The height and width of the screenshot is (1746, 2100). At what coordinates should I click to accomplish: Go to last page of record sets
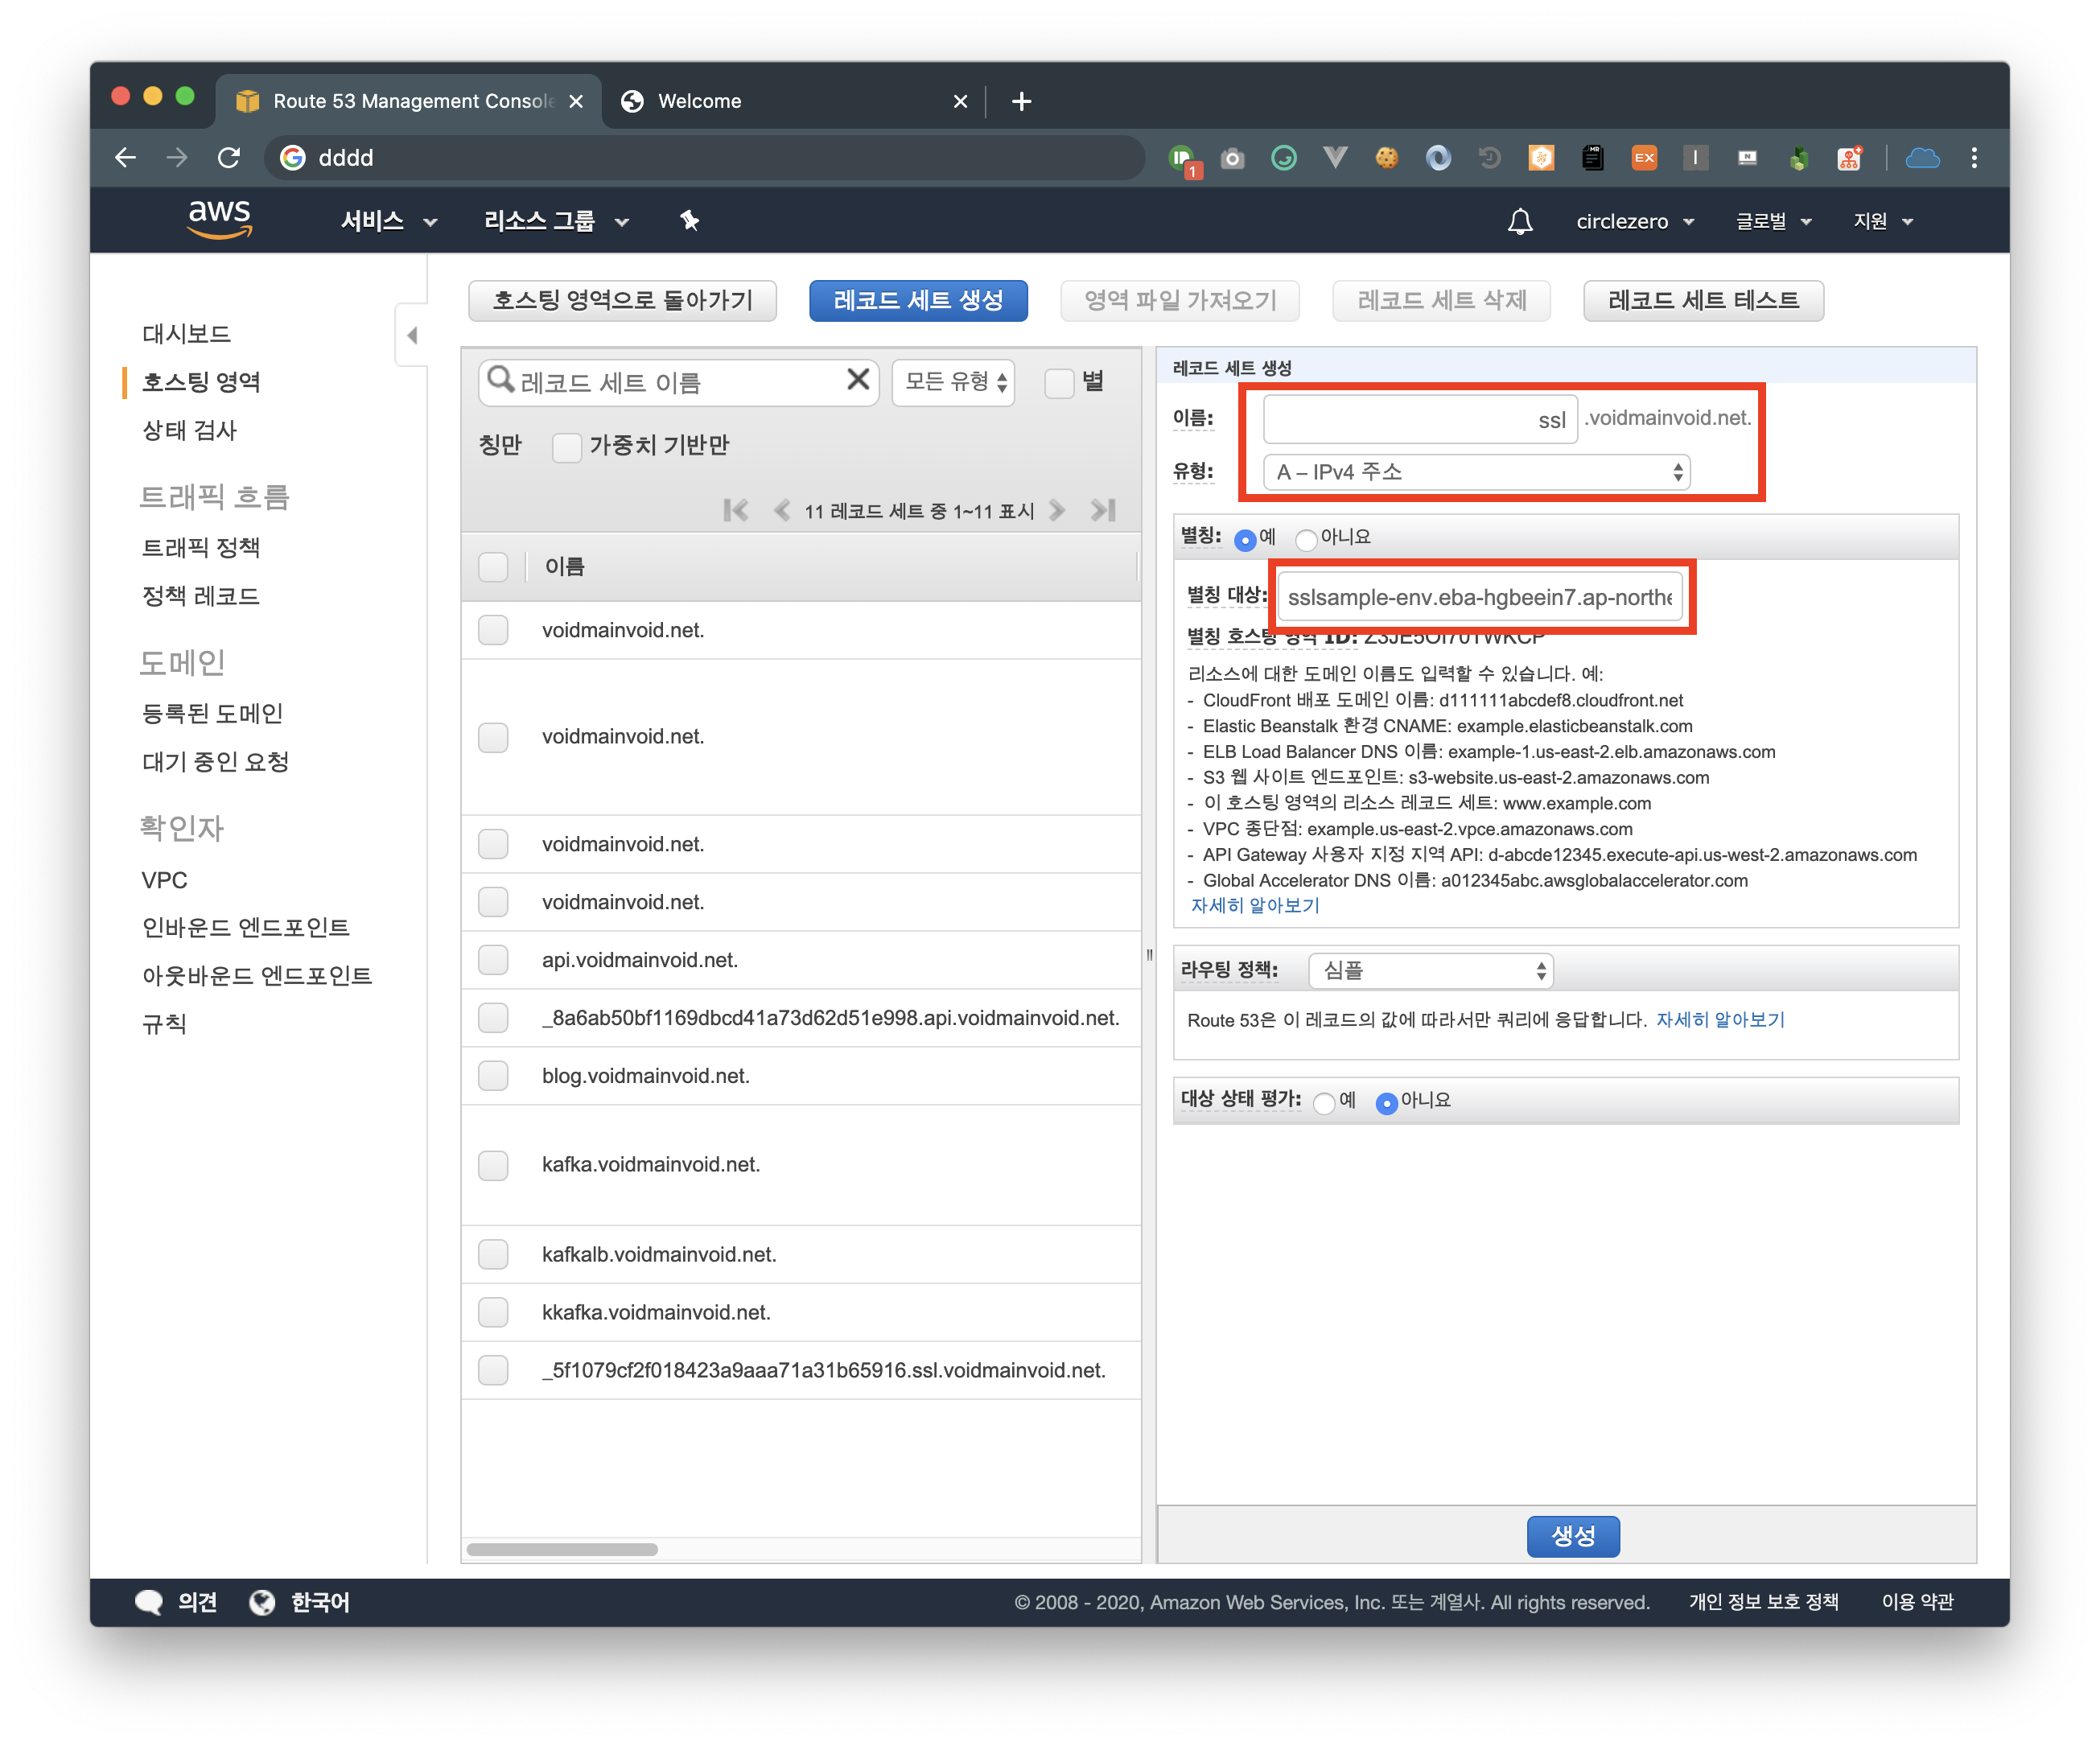coord(1103,511)
